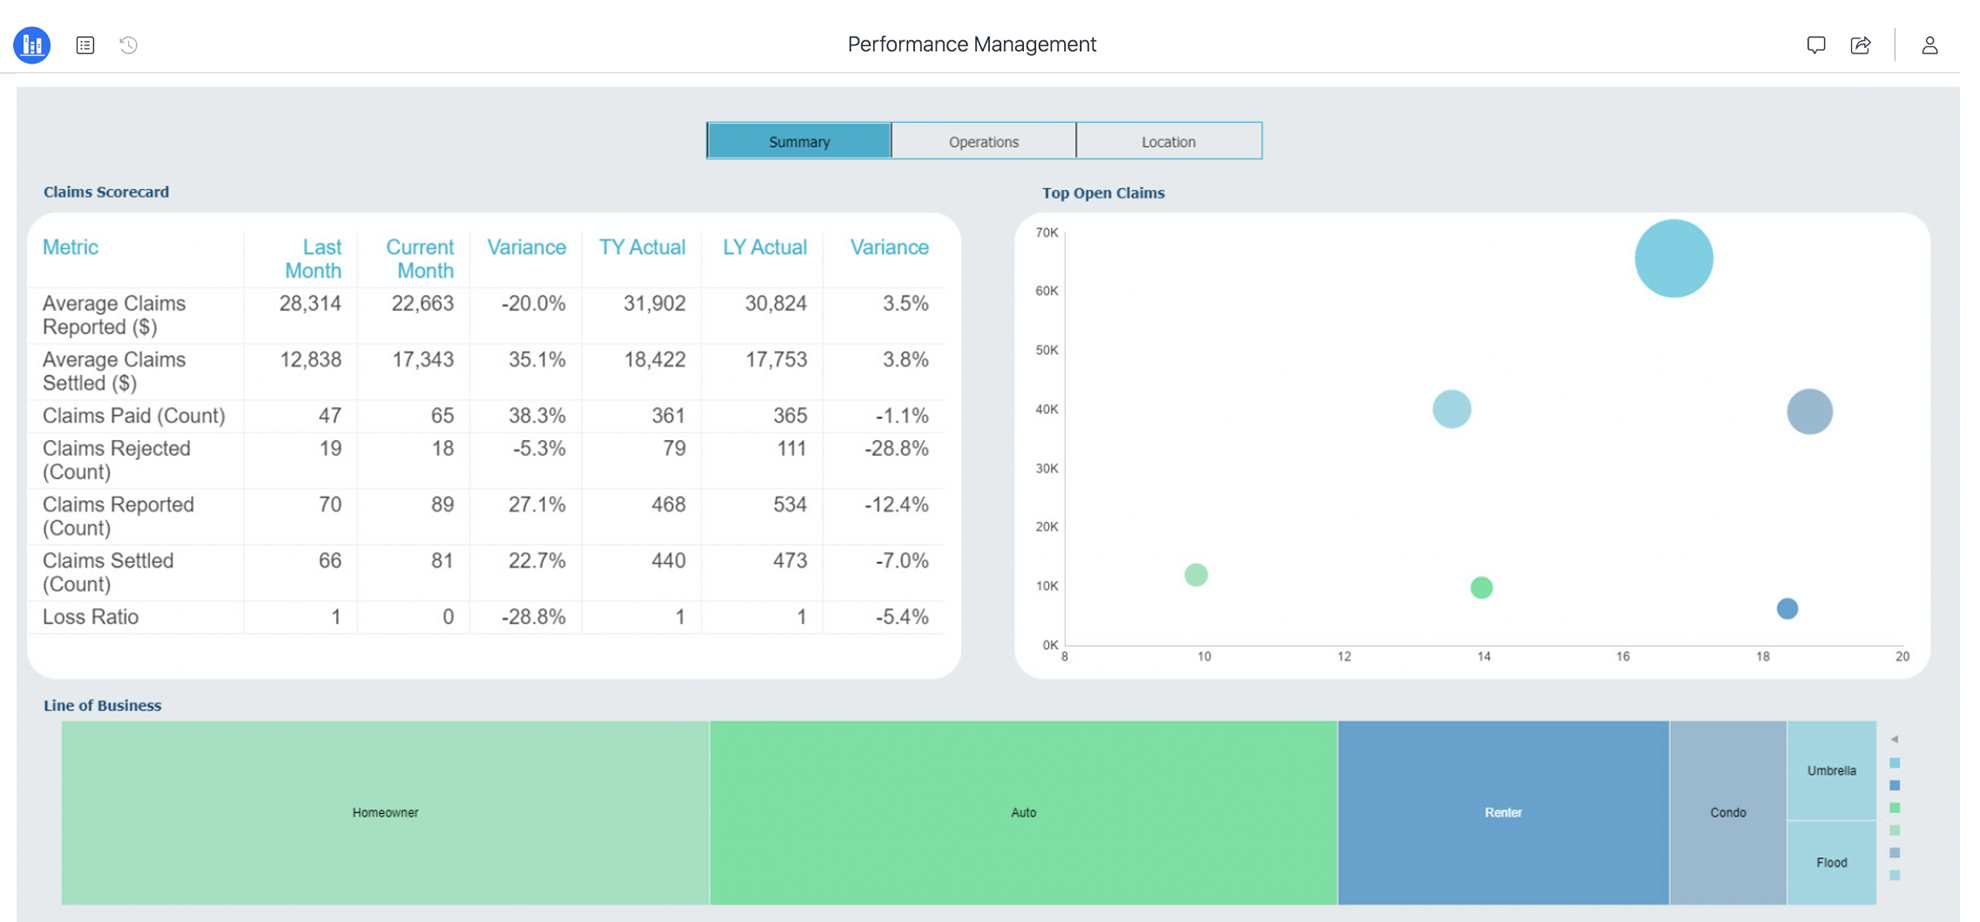Click the bright green legend swatch

1894,808
